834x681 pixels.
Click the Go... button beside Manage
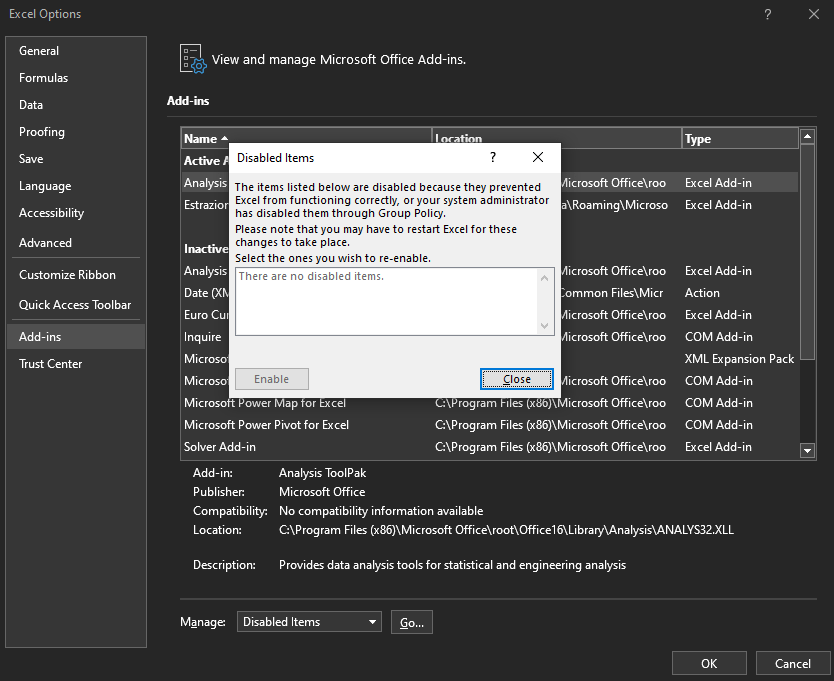(x=412, y=622)
